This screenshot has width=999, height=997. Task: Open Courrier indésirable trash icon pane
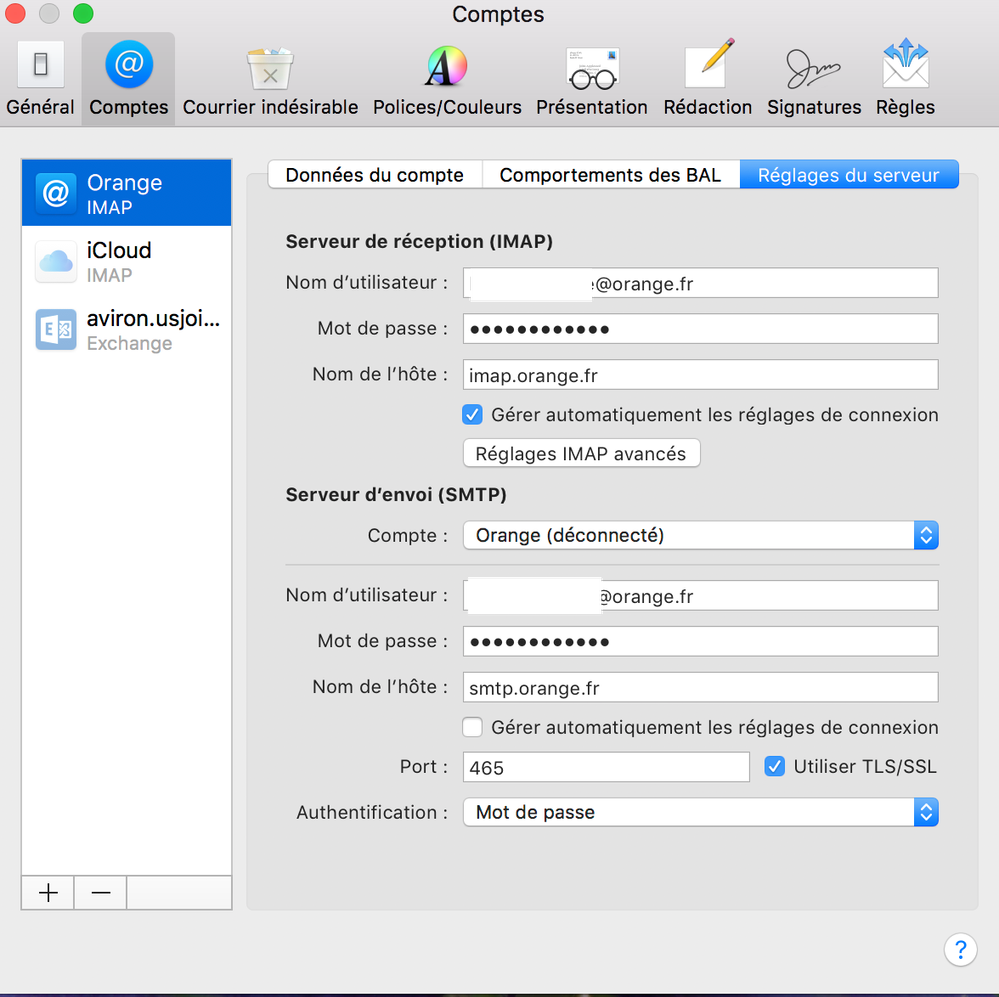tap(270, 78)
